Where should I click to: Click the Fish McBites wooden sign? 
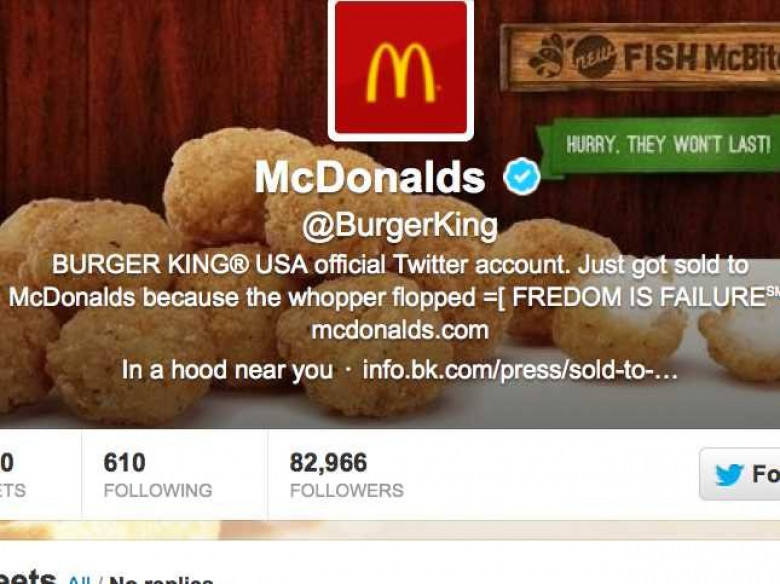pyautogui.click(x=640, y=57)
